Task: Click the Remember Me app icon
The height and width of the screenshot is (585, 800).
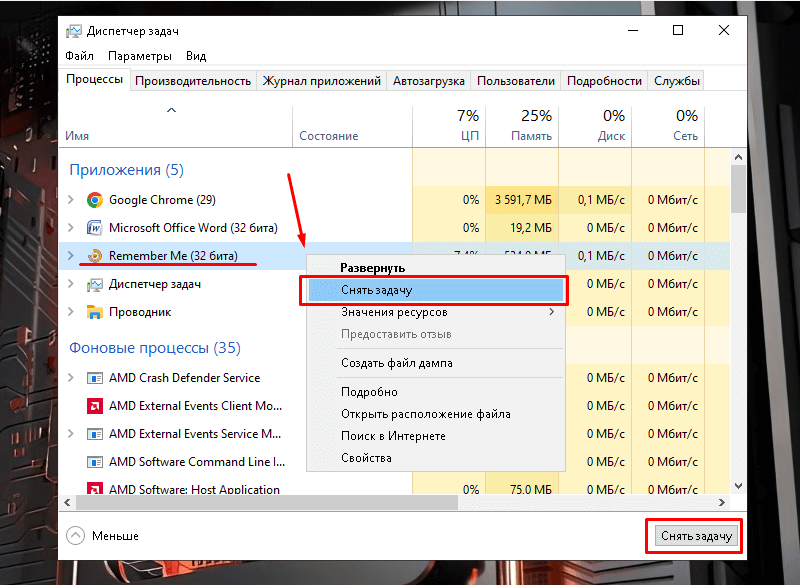Action: (95, 256)
